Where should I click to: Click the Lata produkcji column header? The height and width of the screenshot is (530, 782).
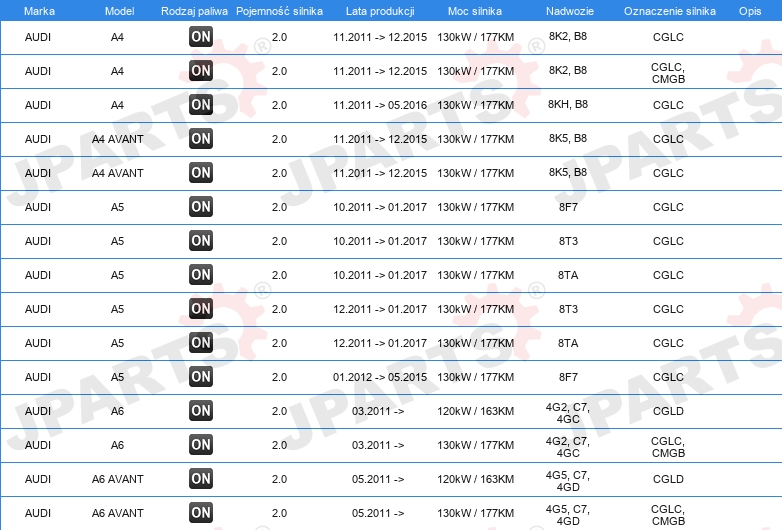tap(380, 11)
